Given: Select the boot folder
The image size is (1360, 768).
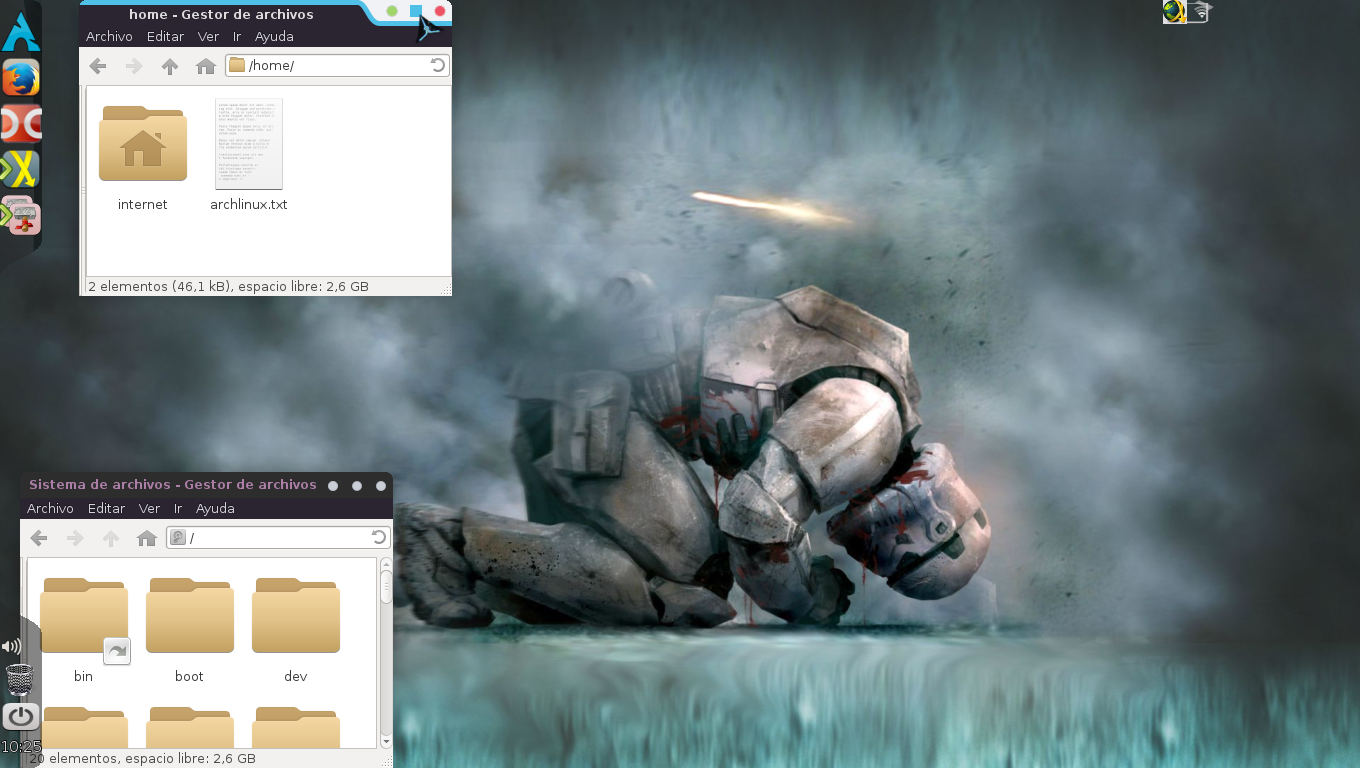Looking at the screenshot, I should (x=189, y=630).
